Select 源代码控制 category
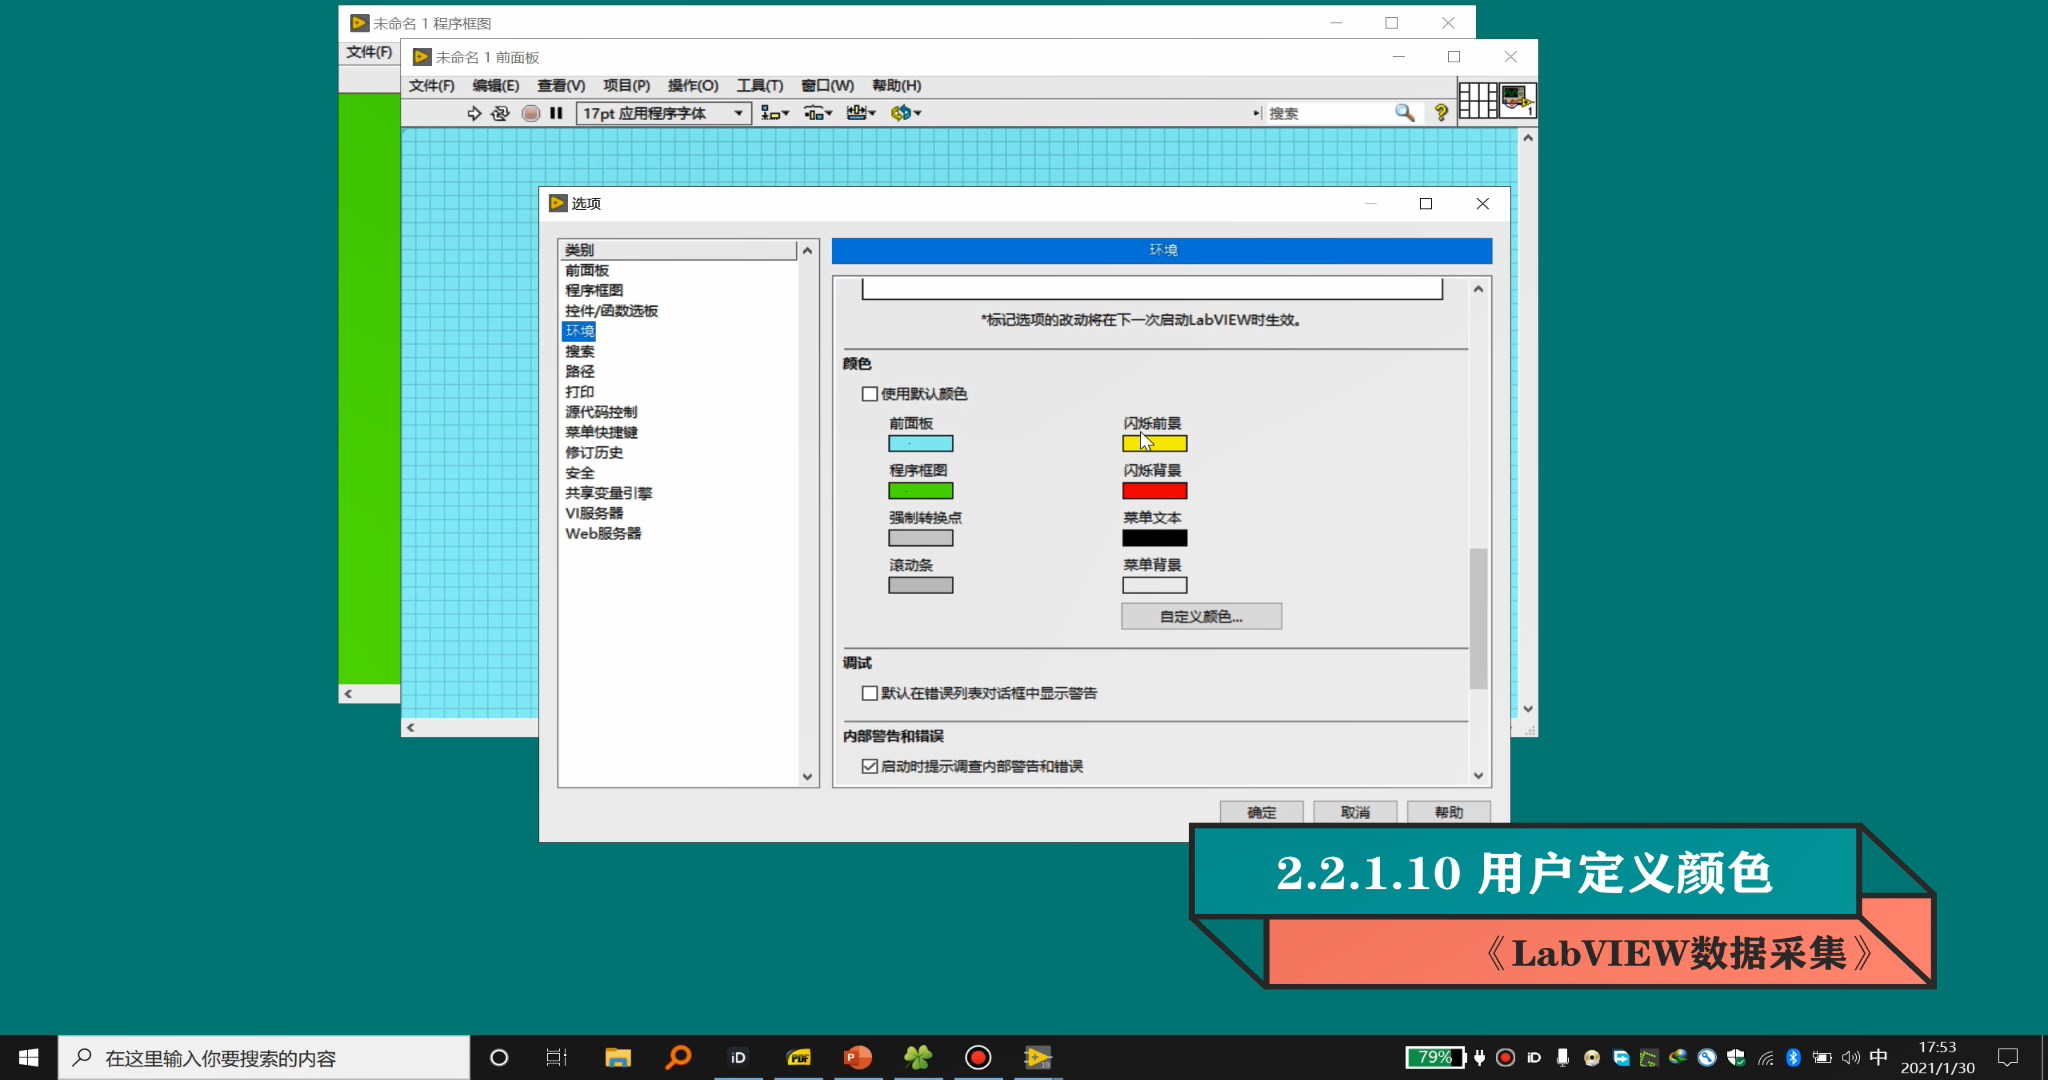Image resolution: width=2048 pixels, height=1080 pixels. pyautogui.click(x=601, y=412)
